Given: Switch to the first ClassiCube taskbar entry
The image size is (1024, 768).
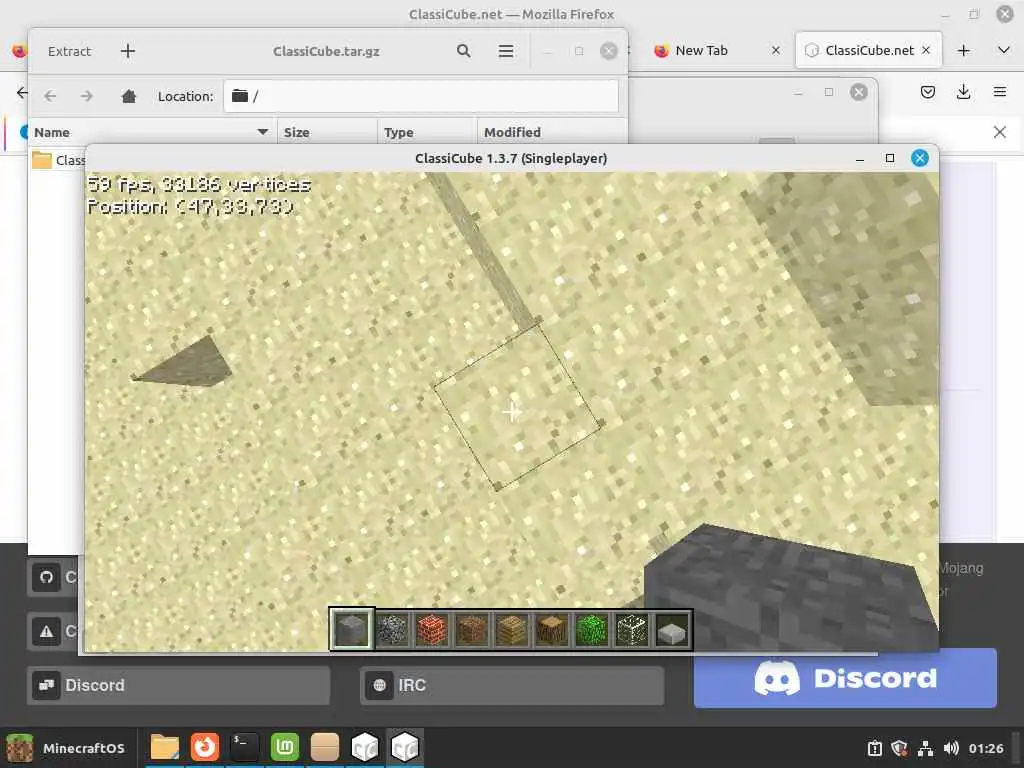Looking at the screenshot, I should point(364,747).
